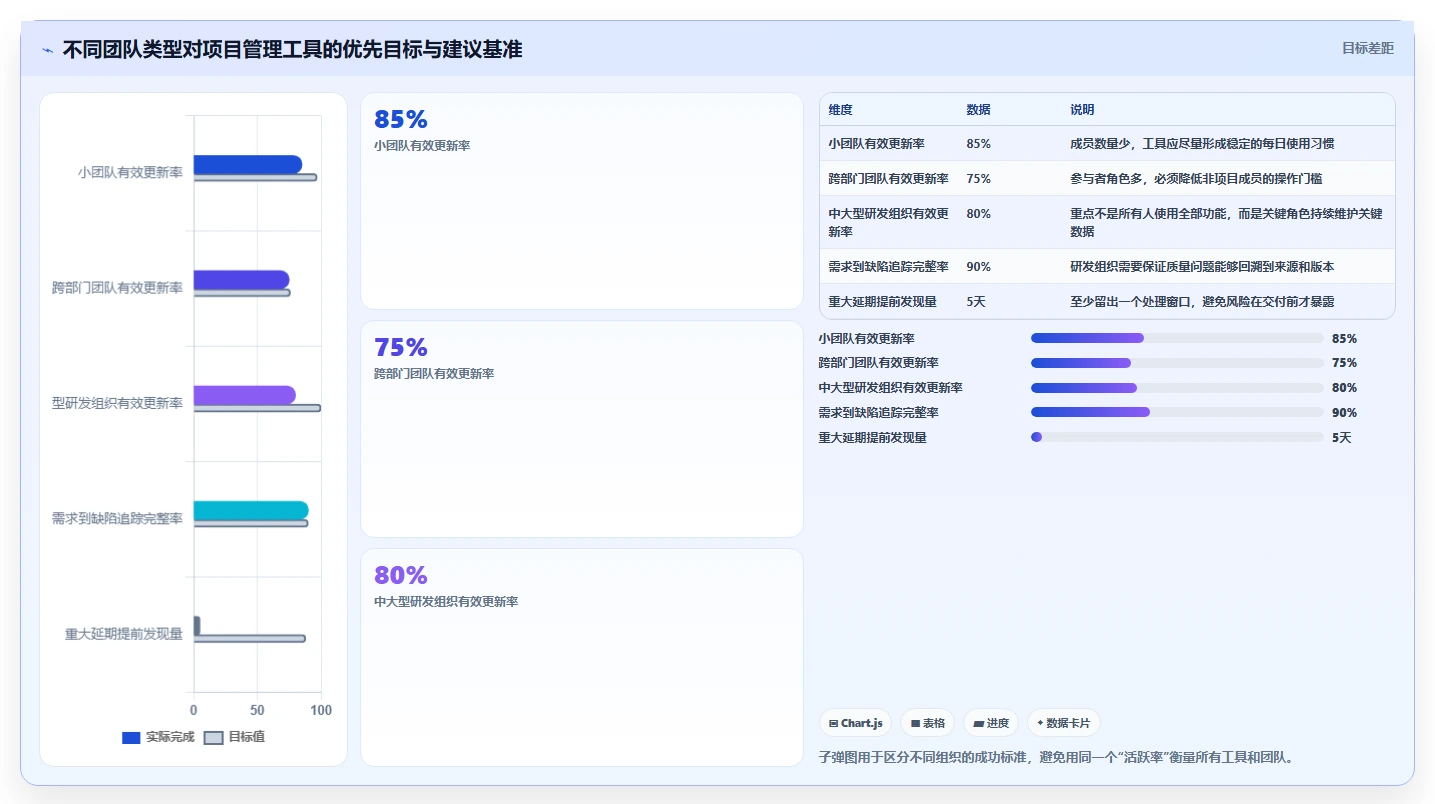This screenshot has width=1435, height=804.
Task: Click the 跨部门团队有效更新率 progress bar showing 75%
Action: (1177, 363)
